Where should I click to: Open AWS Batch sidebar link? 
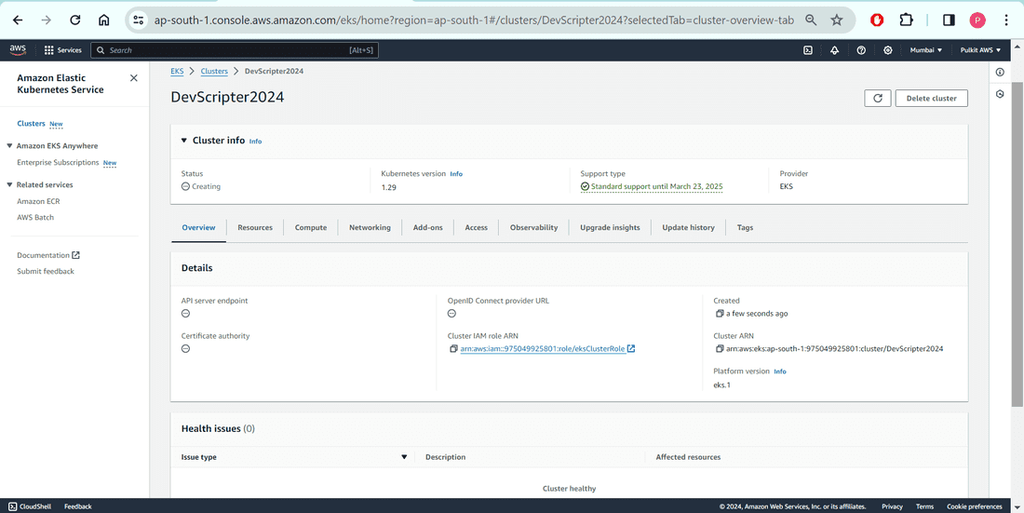point(35,217)
